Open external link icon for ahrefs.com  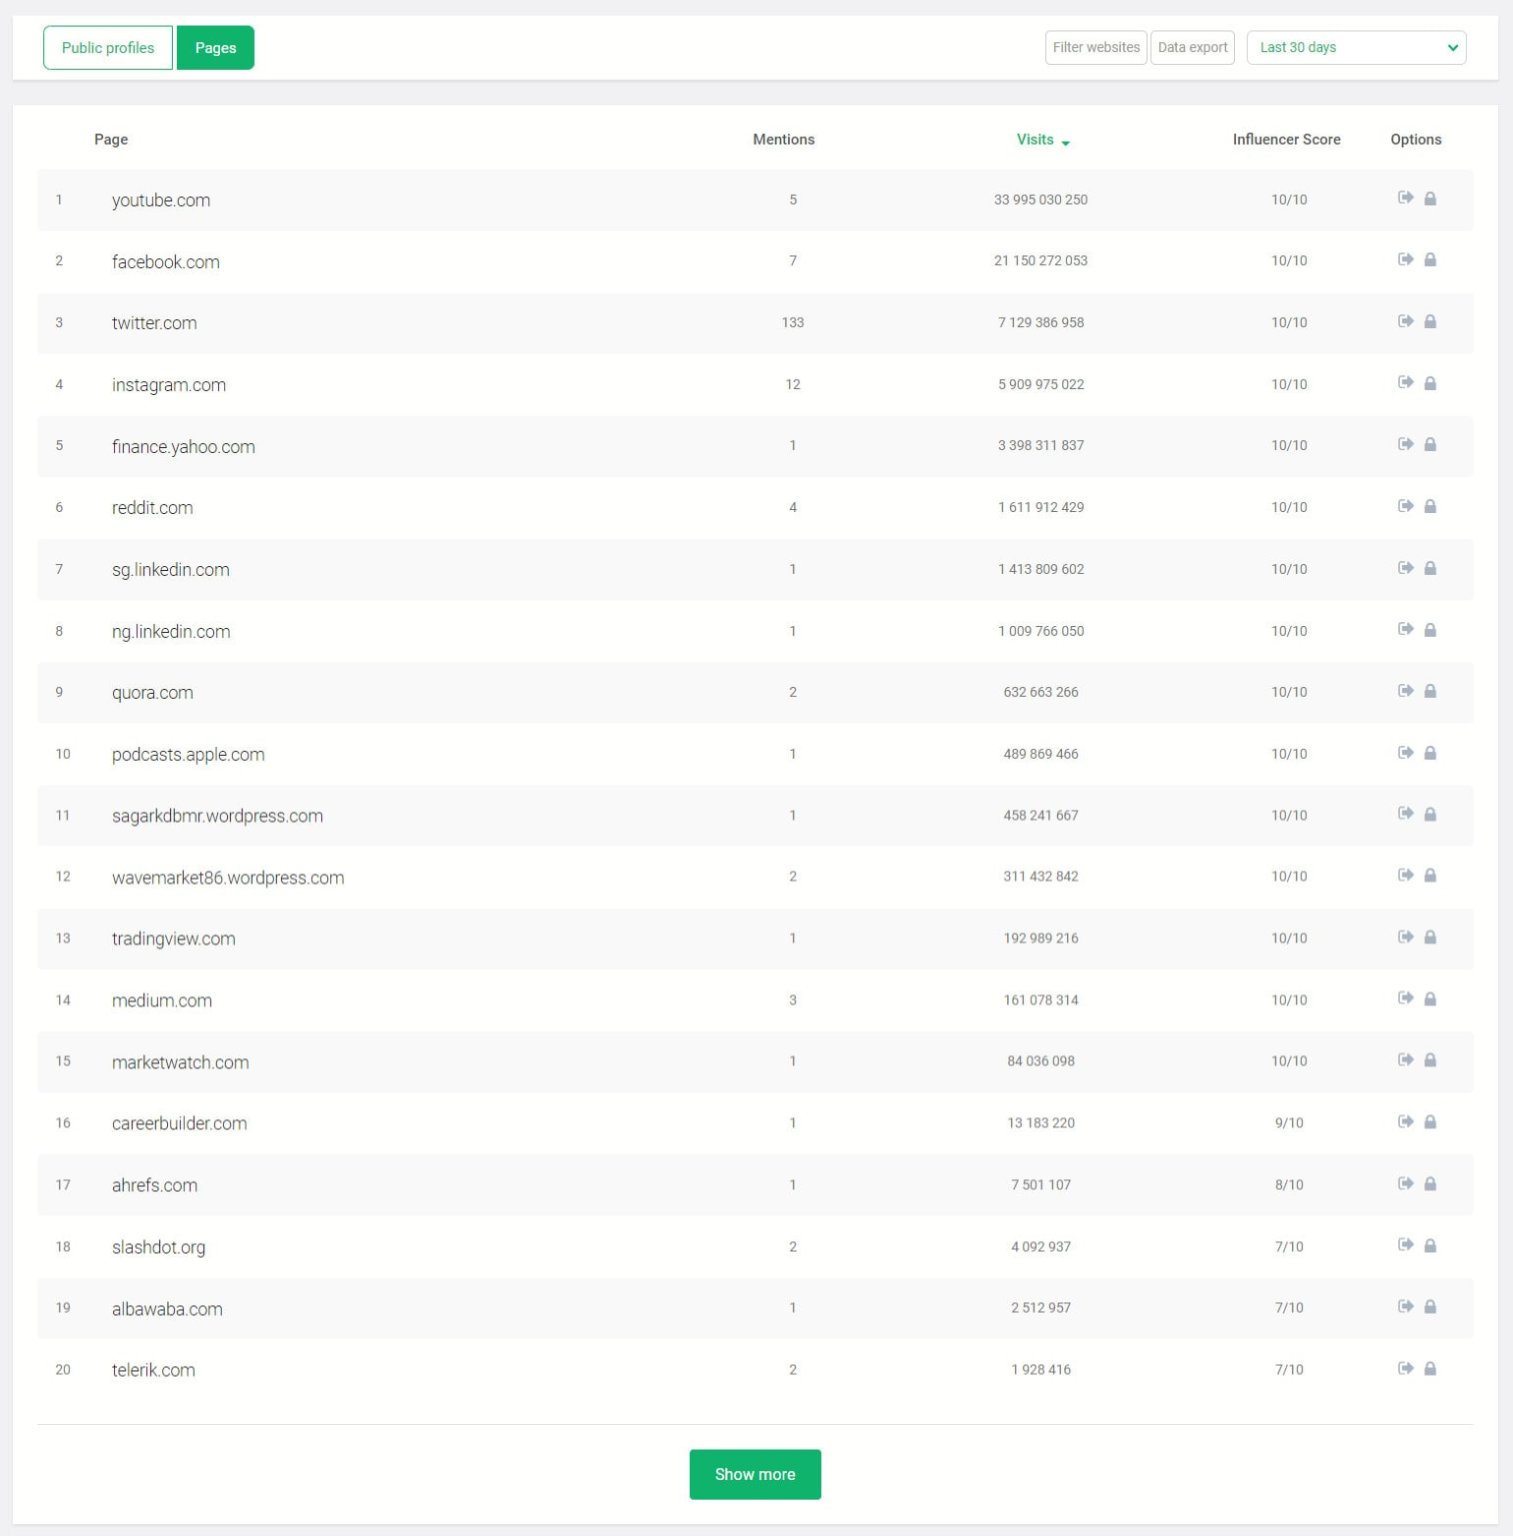(x=1405, y=1184)
